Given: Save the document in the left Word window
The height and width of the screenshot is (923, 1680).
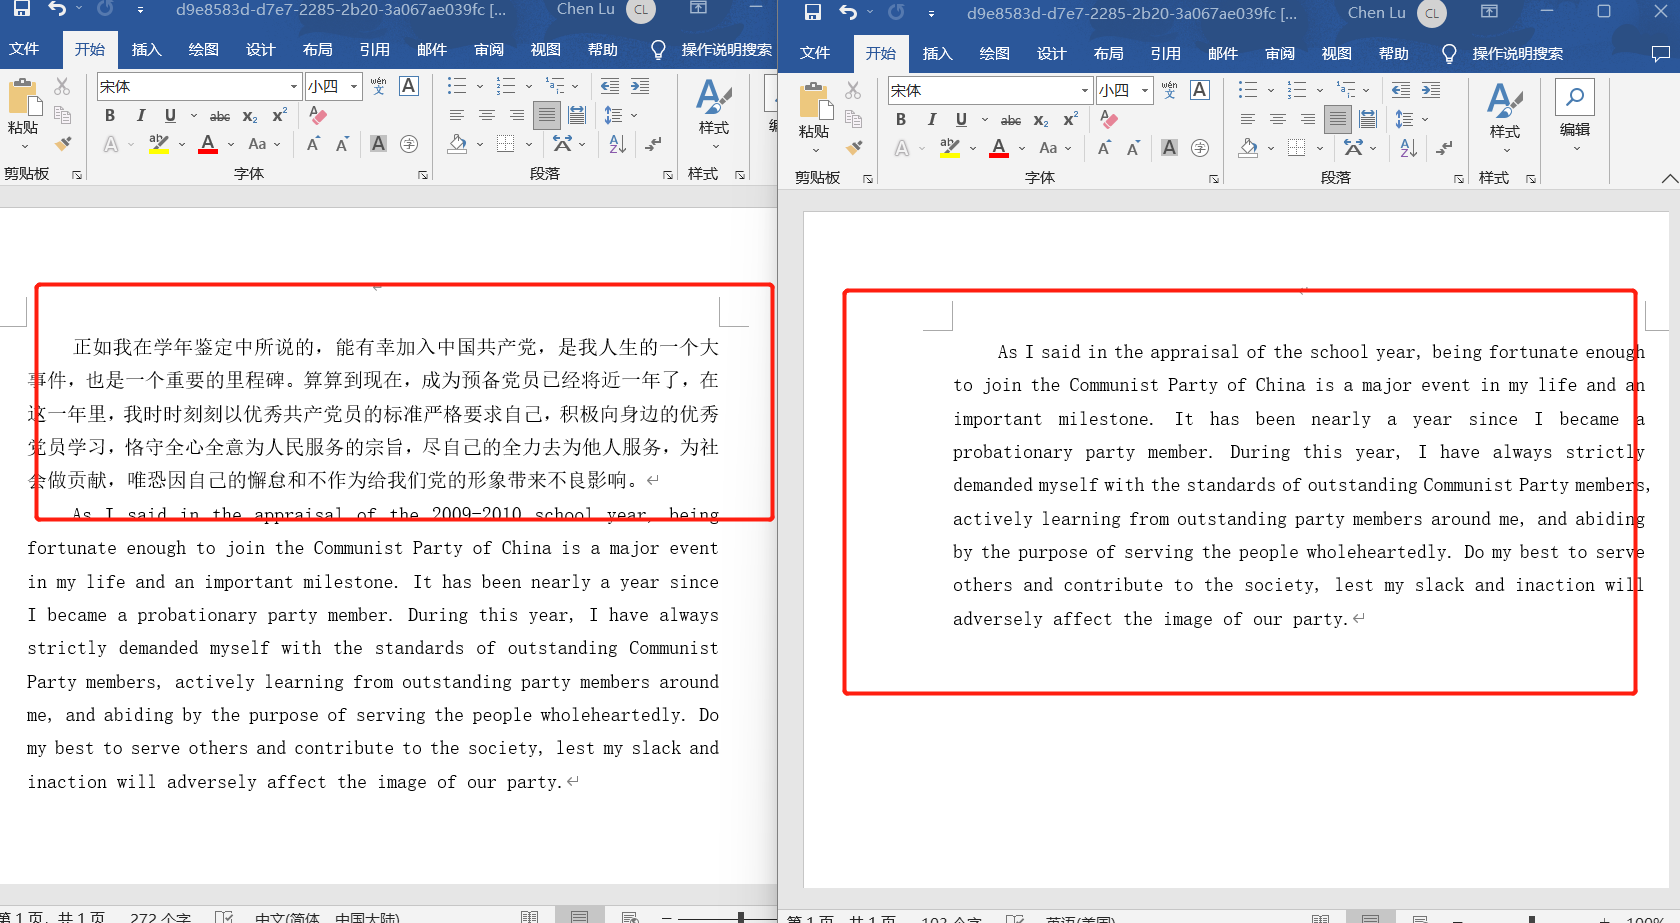Looking at the screenshot, I should point(21,9).
